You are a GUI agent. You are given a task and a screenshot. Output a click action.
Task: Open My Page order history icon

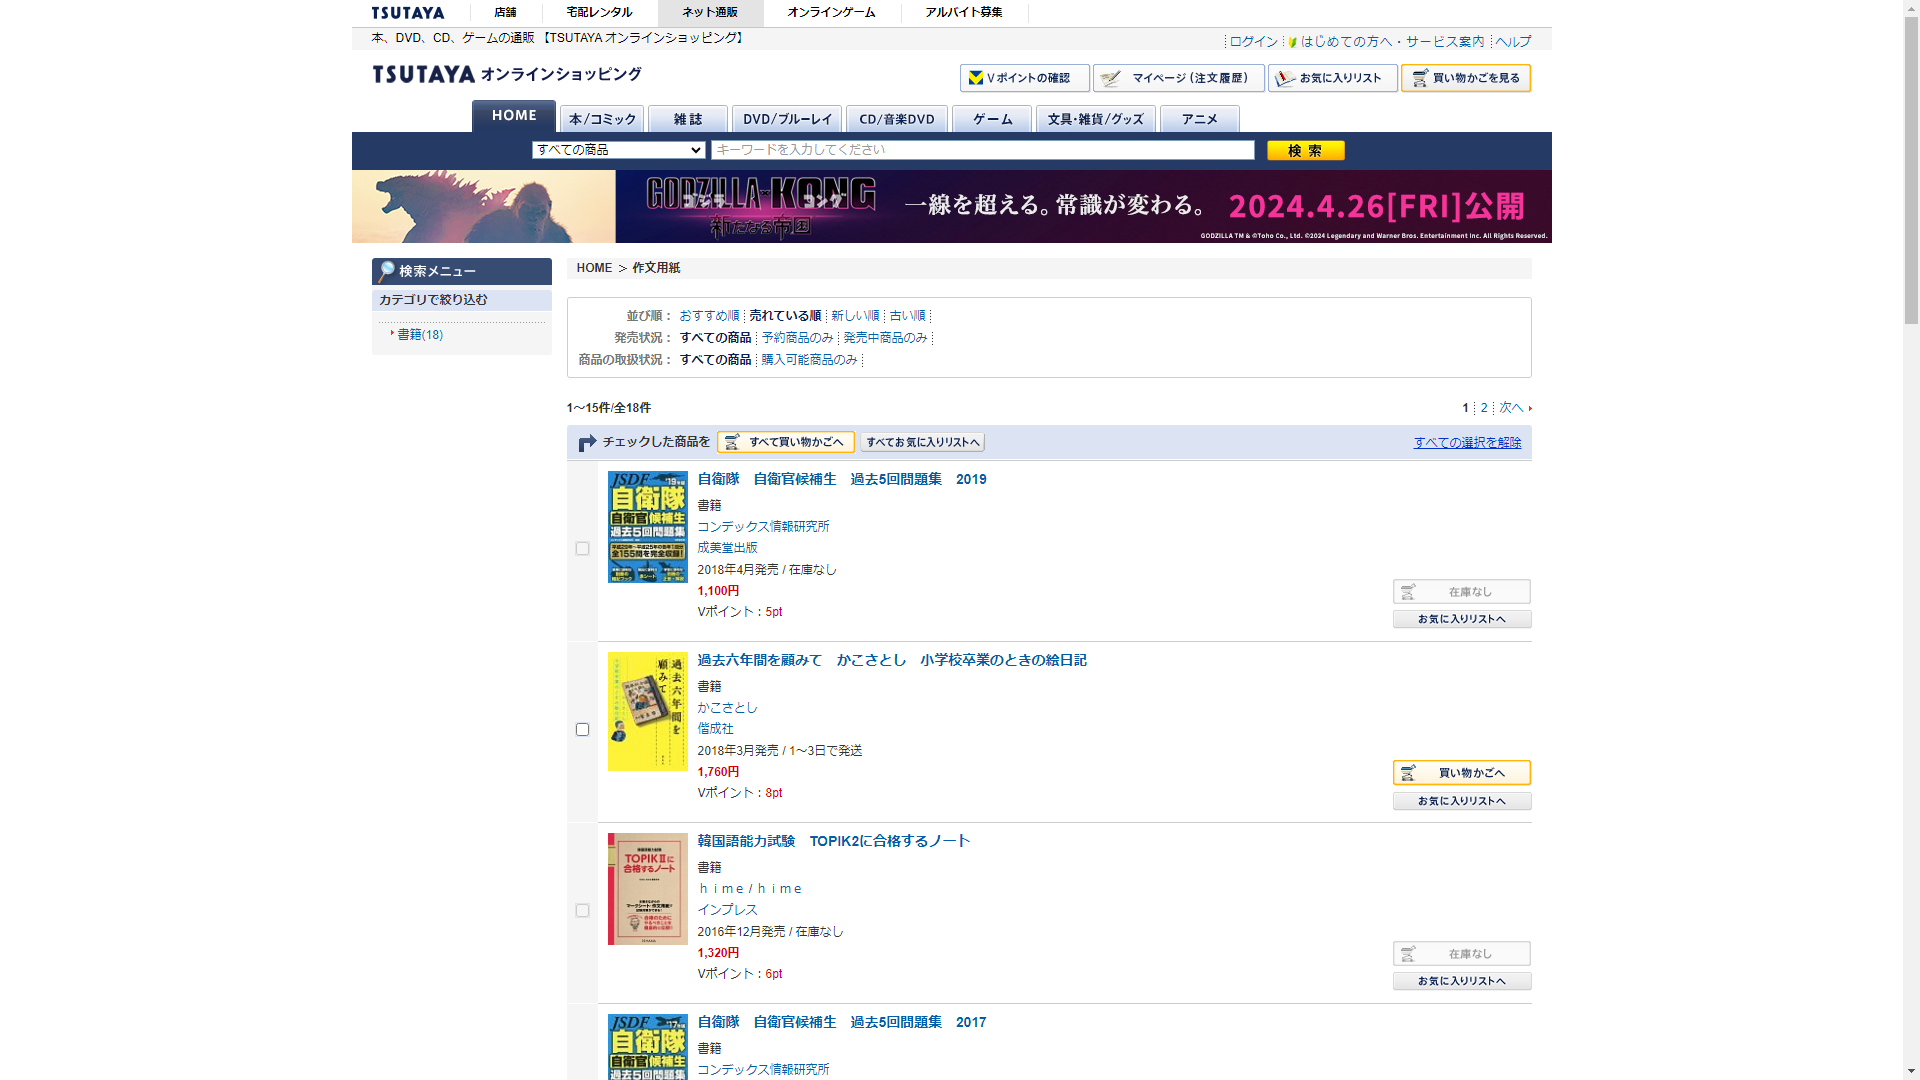coord(1111,78)
